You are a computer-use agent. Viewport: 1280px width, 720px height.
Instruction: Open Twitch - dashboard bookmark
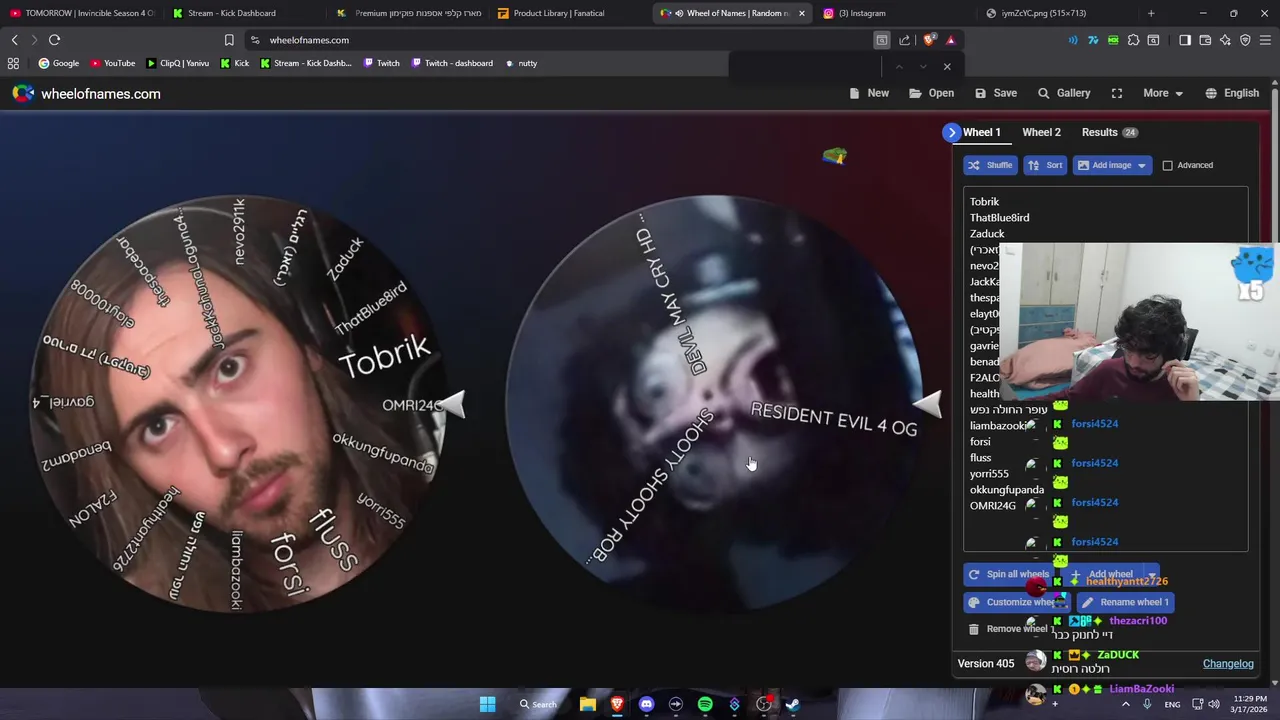coord(451,63)
